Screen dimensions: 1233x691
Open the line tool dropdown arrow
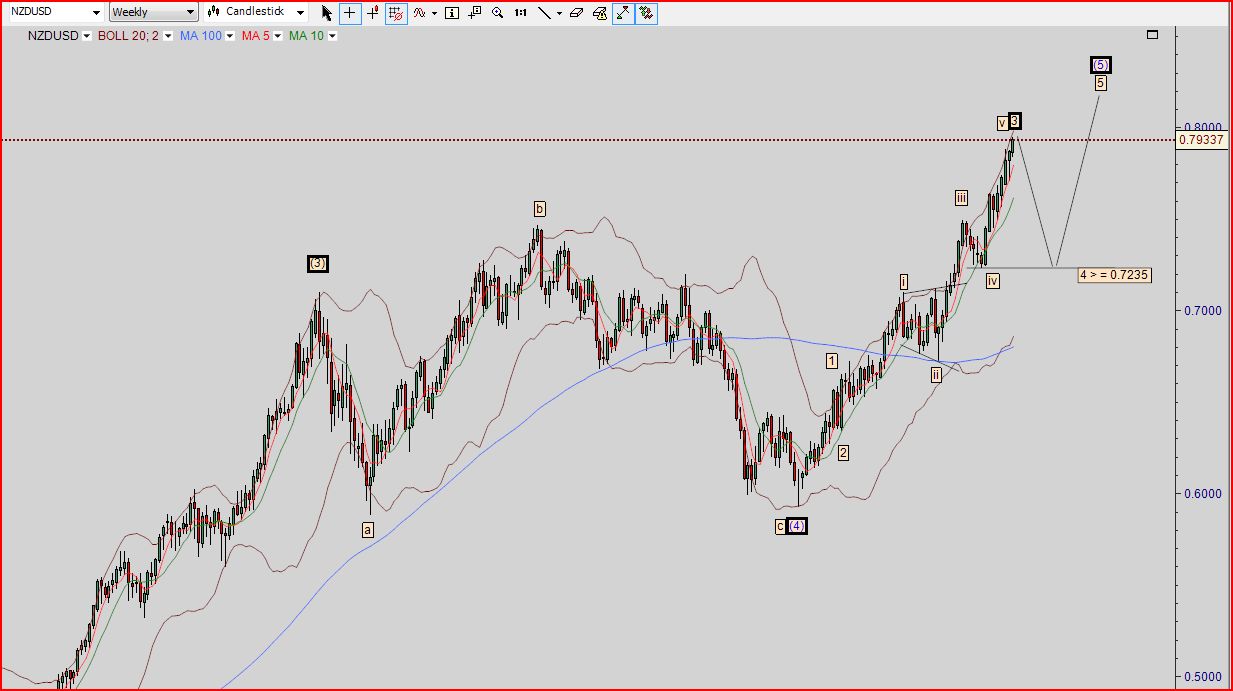coord(559,13)
